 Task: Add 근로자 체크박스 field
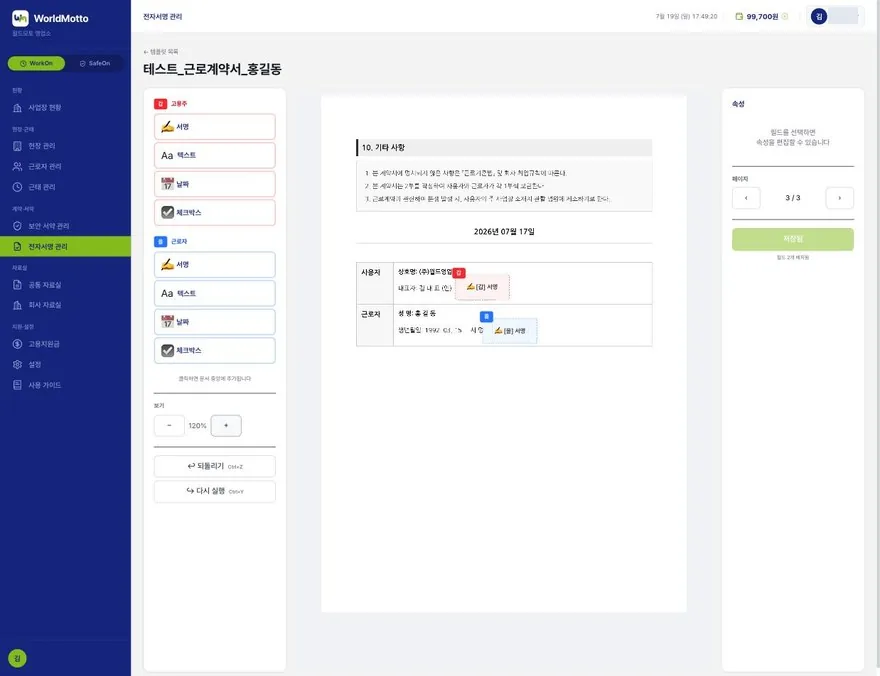coord(214,351)
